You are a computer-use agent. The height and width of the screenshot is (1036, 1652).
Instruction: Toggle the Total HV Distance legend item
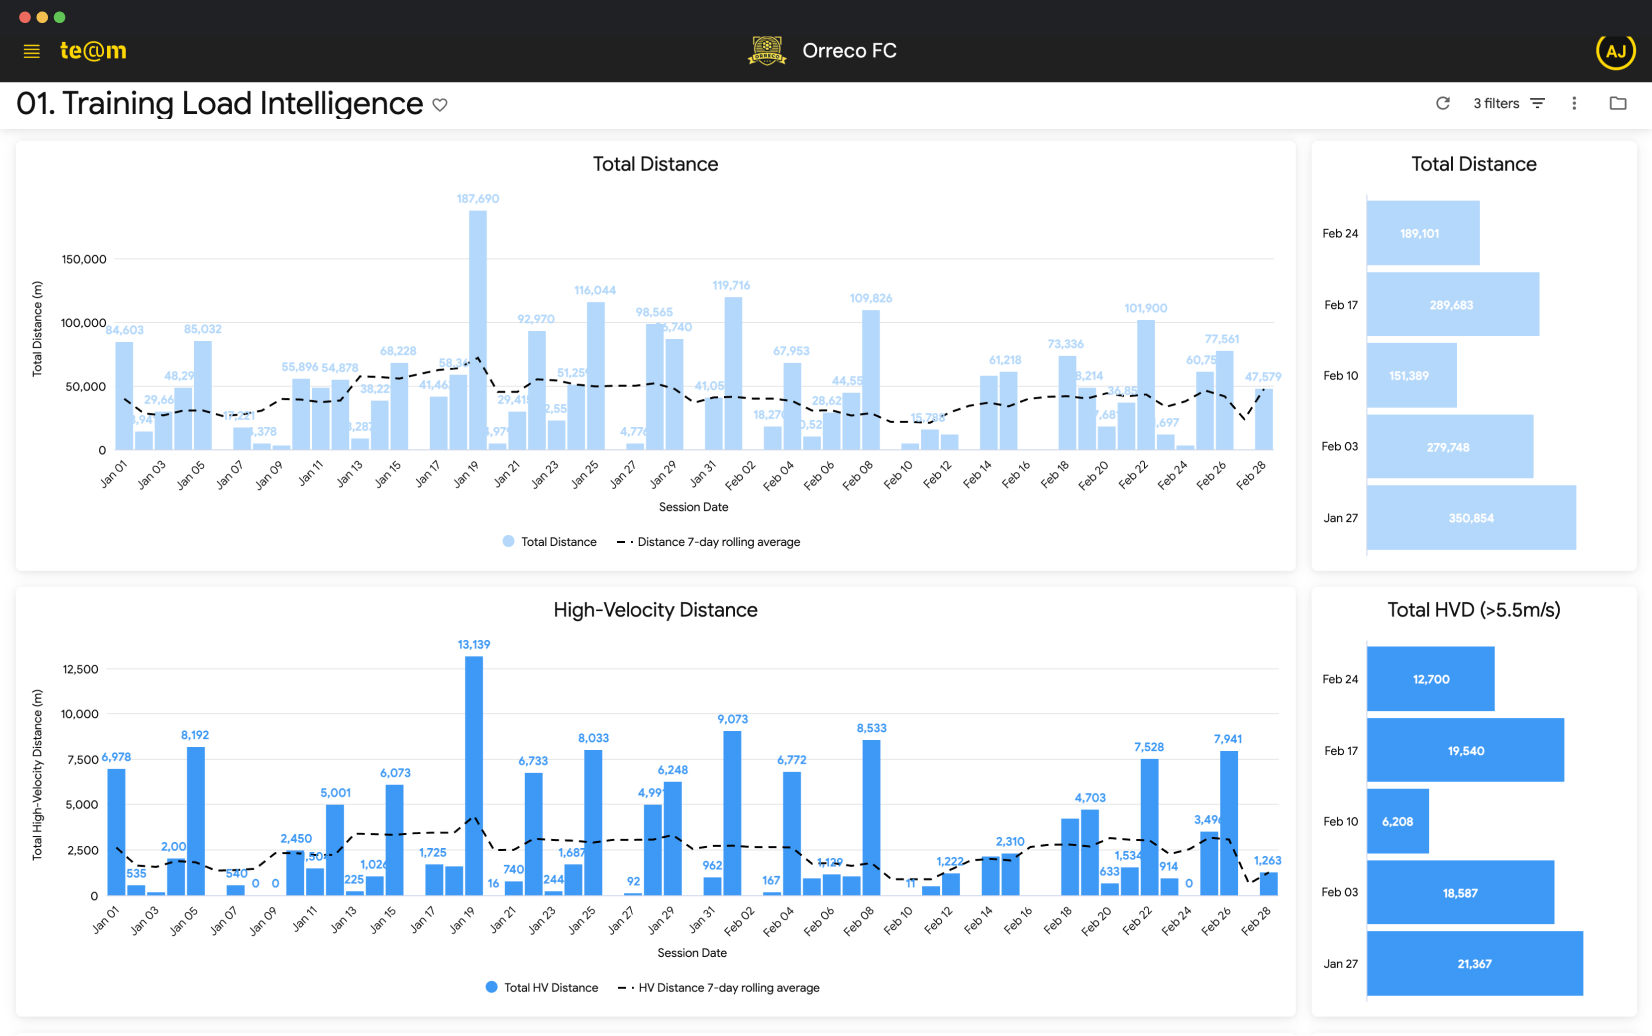[x=541, y=987]
